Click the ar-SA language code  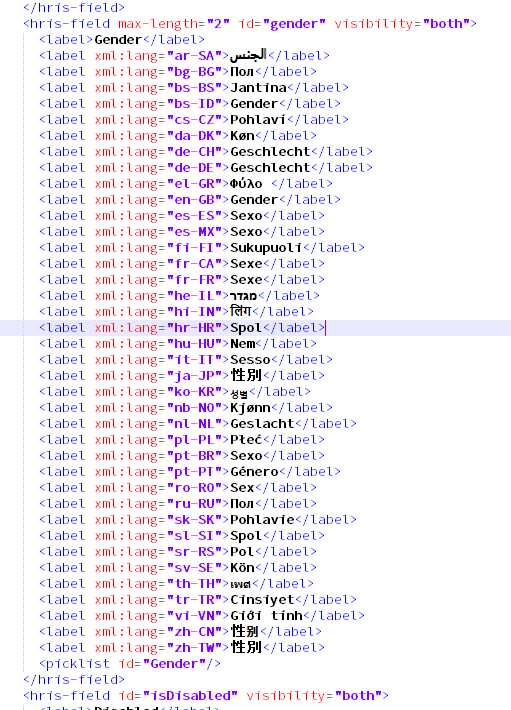point(194,56)
